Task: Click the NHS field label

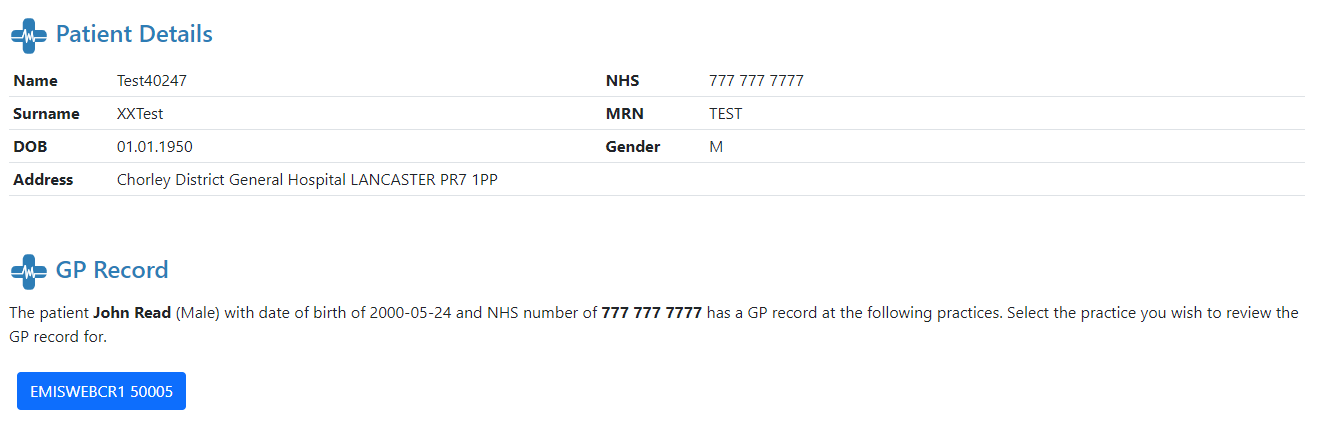Action: pyautogui.click(x=622, y=81)
